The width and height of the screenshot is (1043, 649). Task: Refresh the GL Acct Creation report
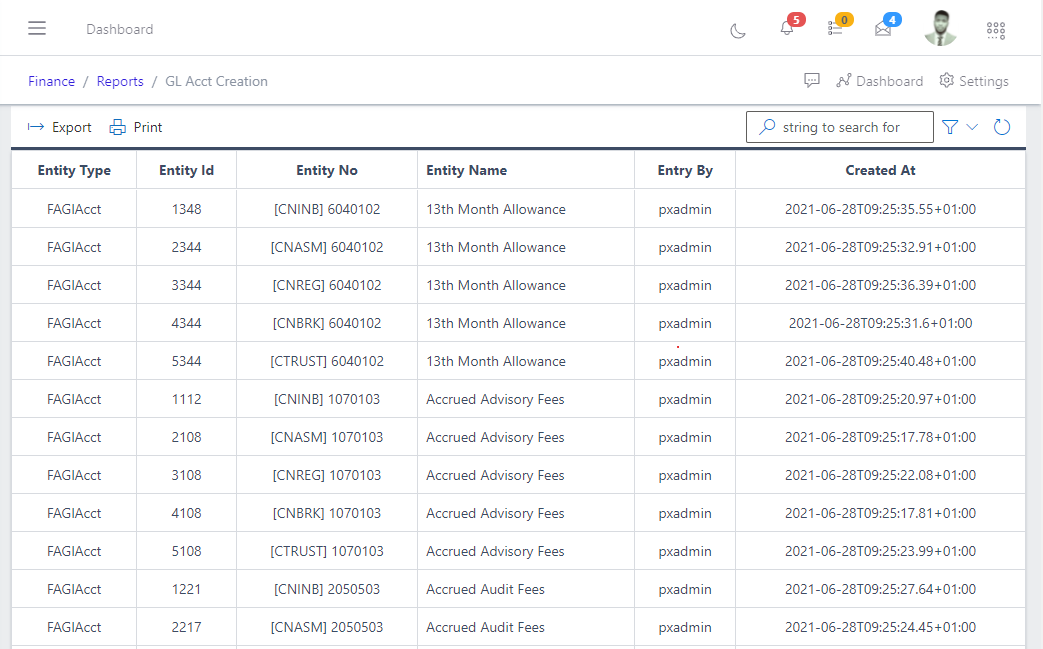tap(1002, 127)
